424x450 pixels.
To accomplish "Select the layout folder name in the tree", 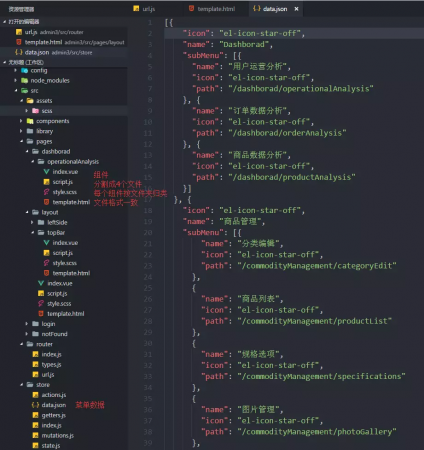I will [x=50, y=212].
